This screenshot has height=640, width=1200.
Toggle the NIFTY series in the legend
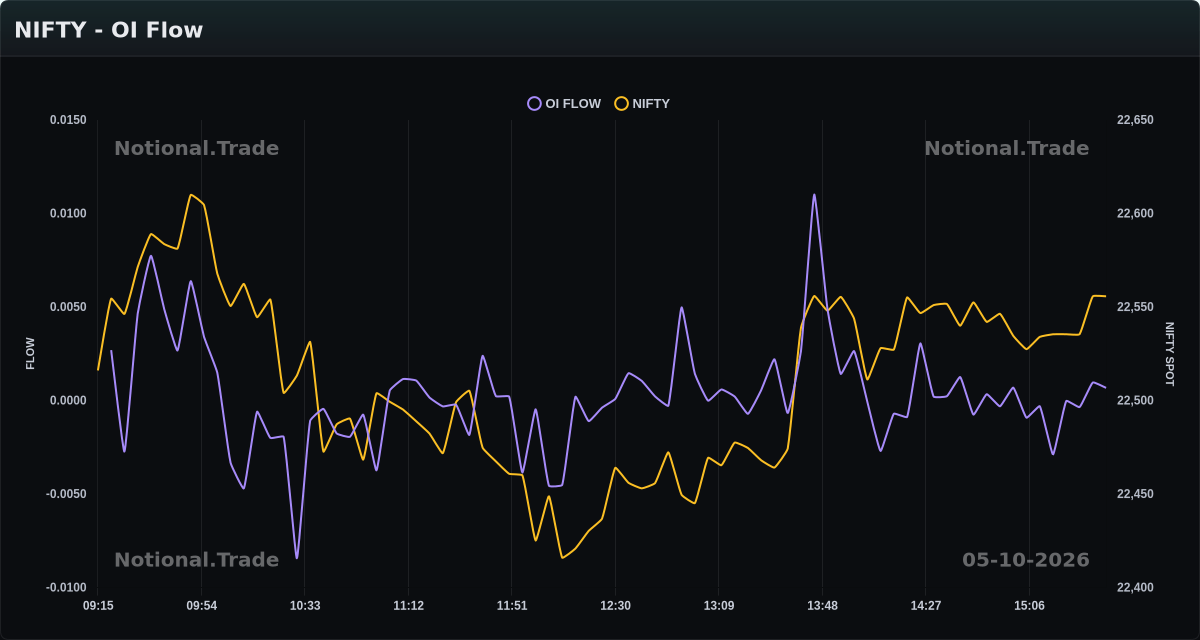[642, 104]
